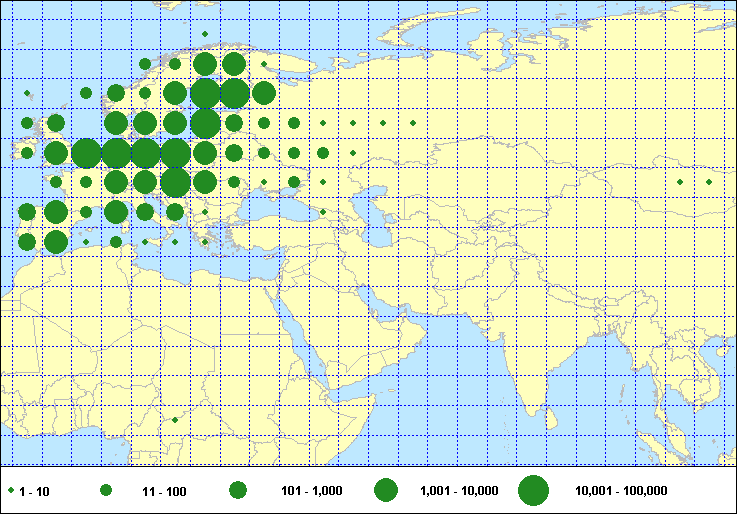
Task: Click the northernmost small marker above Scandinavia
Action: [x=205, y=34]
